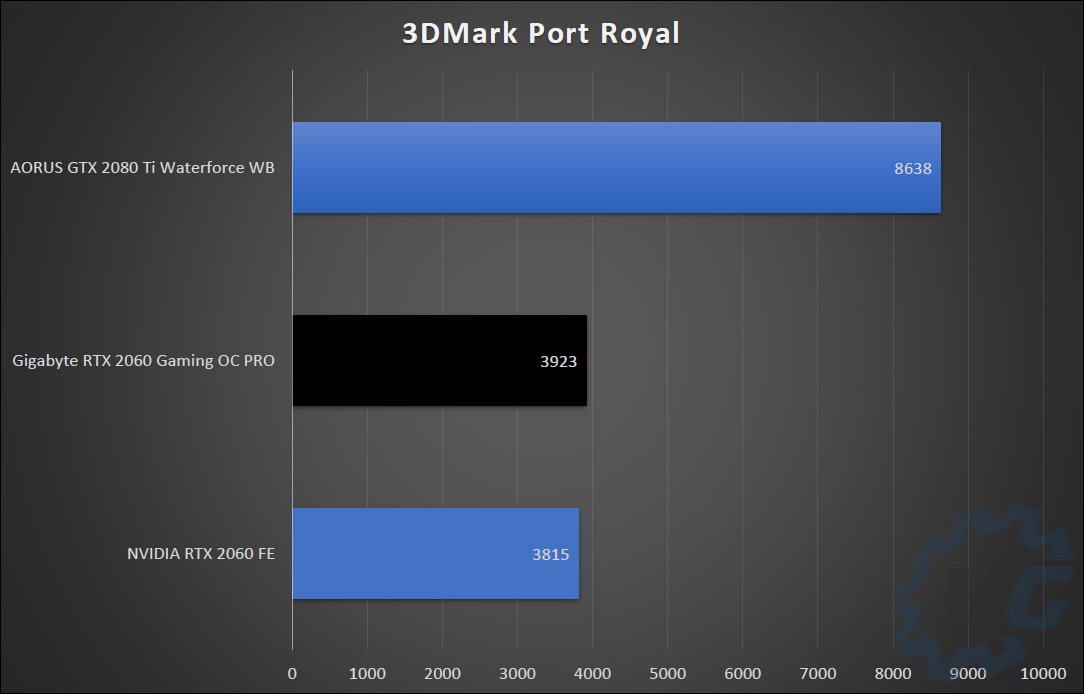Click the axis label 1000
This screenshot has width=1084, height=694.
367,673
